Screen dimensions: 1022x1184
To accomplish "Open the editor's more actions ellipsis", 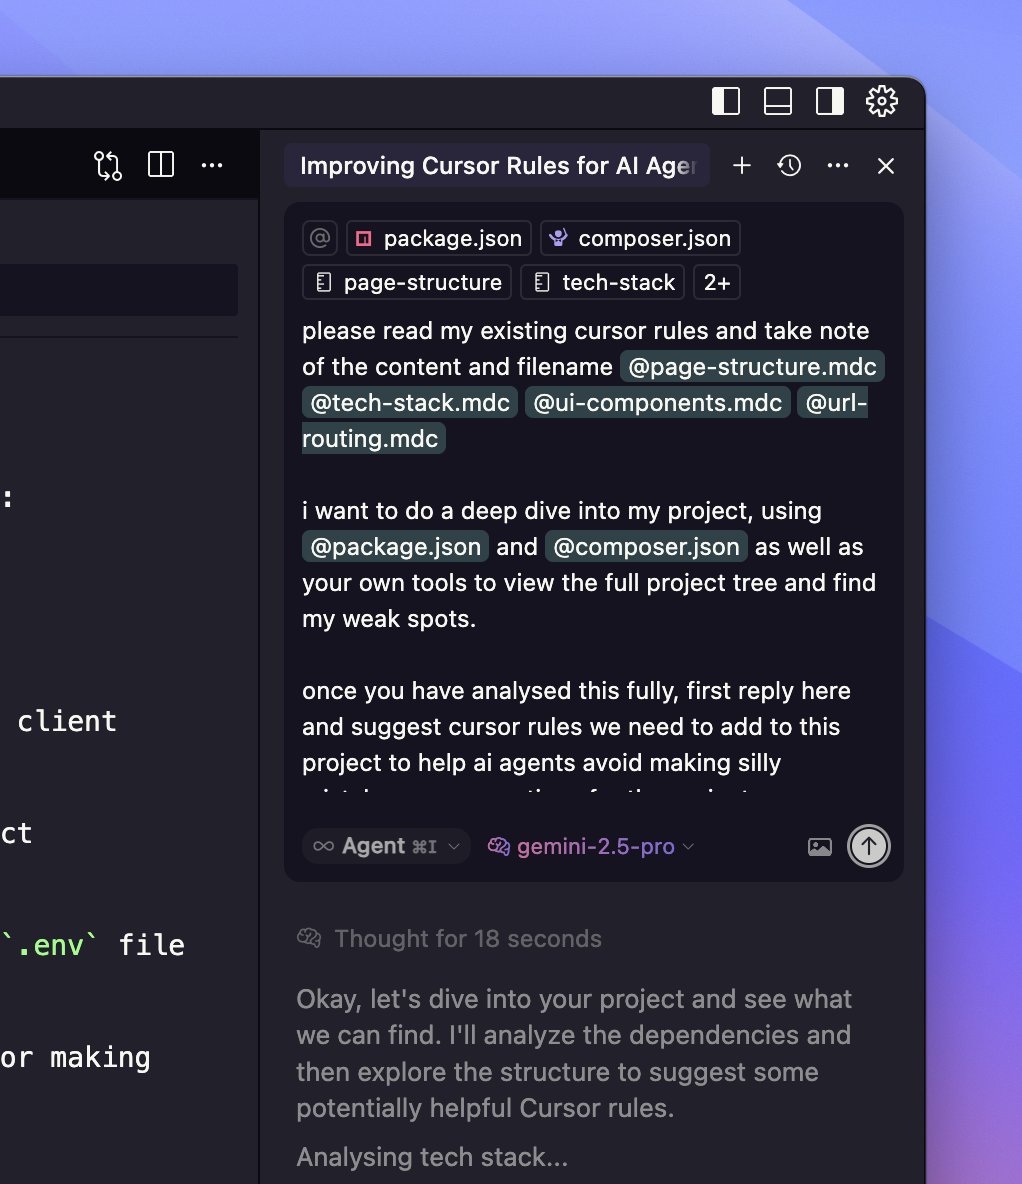I will [212, 165].
